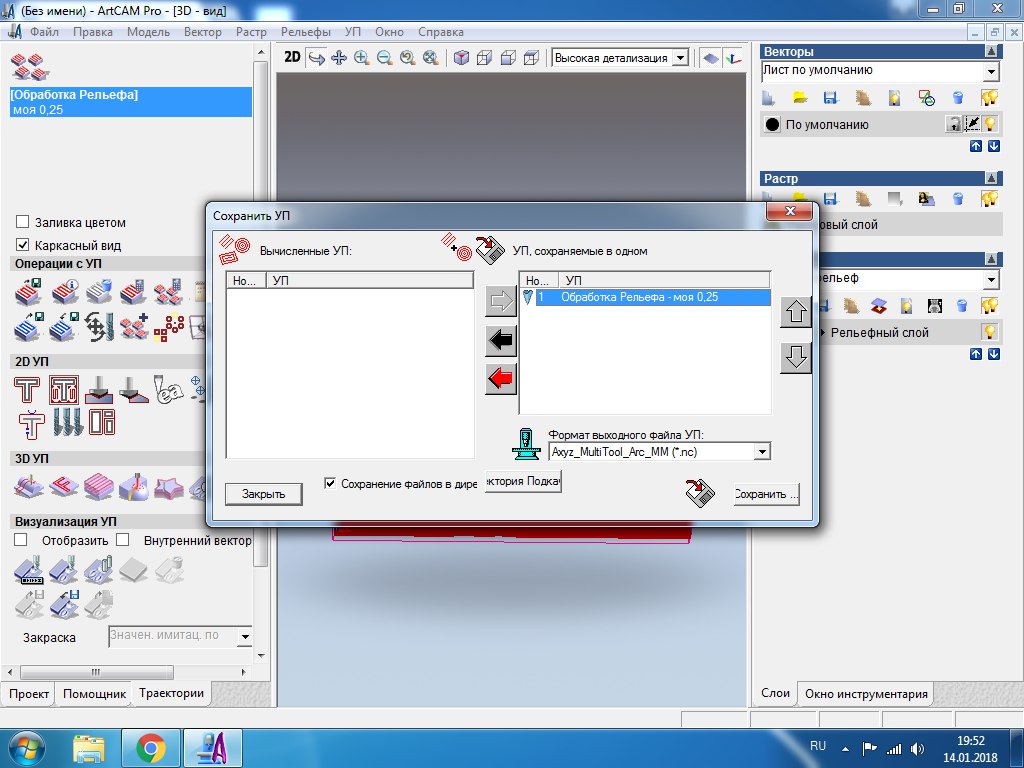Enable the Заливка цветом checkbox

(22, 222)
